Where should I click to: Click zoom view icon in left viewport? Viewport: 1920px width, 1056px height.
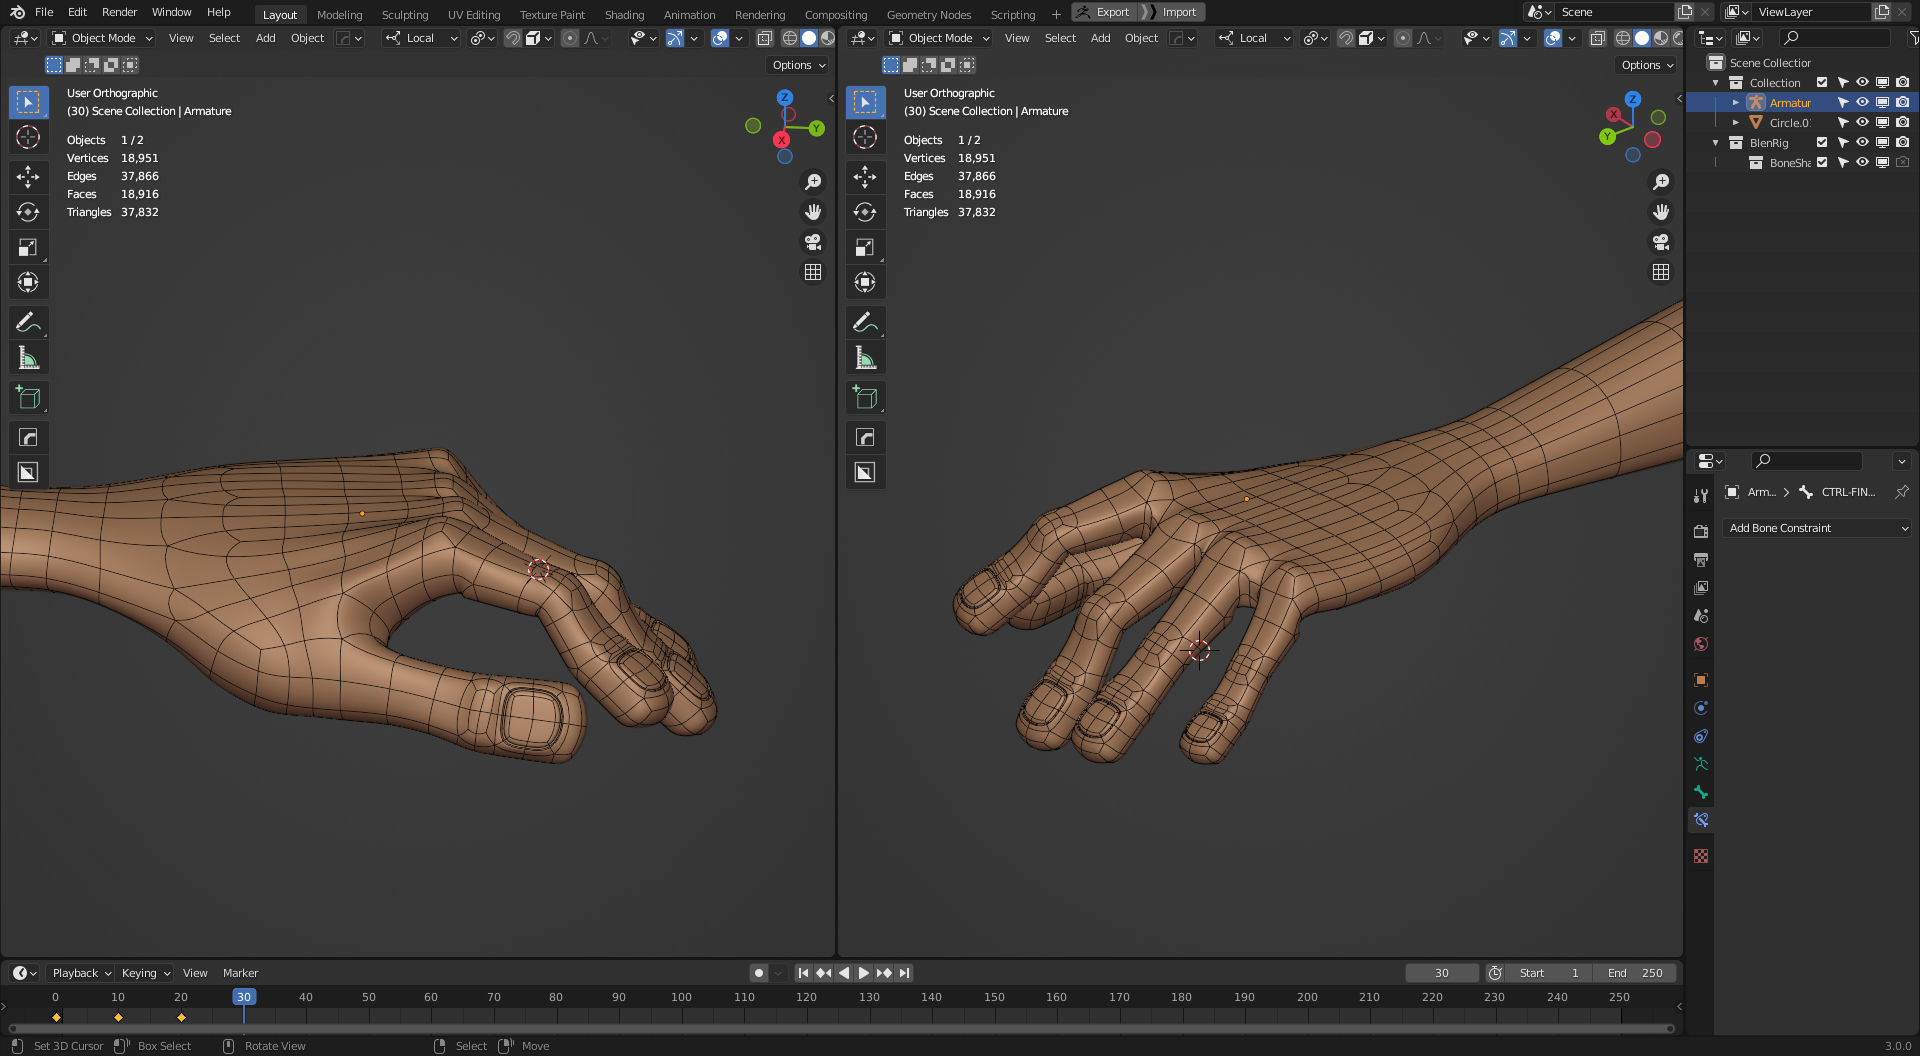(813, 182)
